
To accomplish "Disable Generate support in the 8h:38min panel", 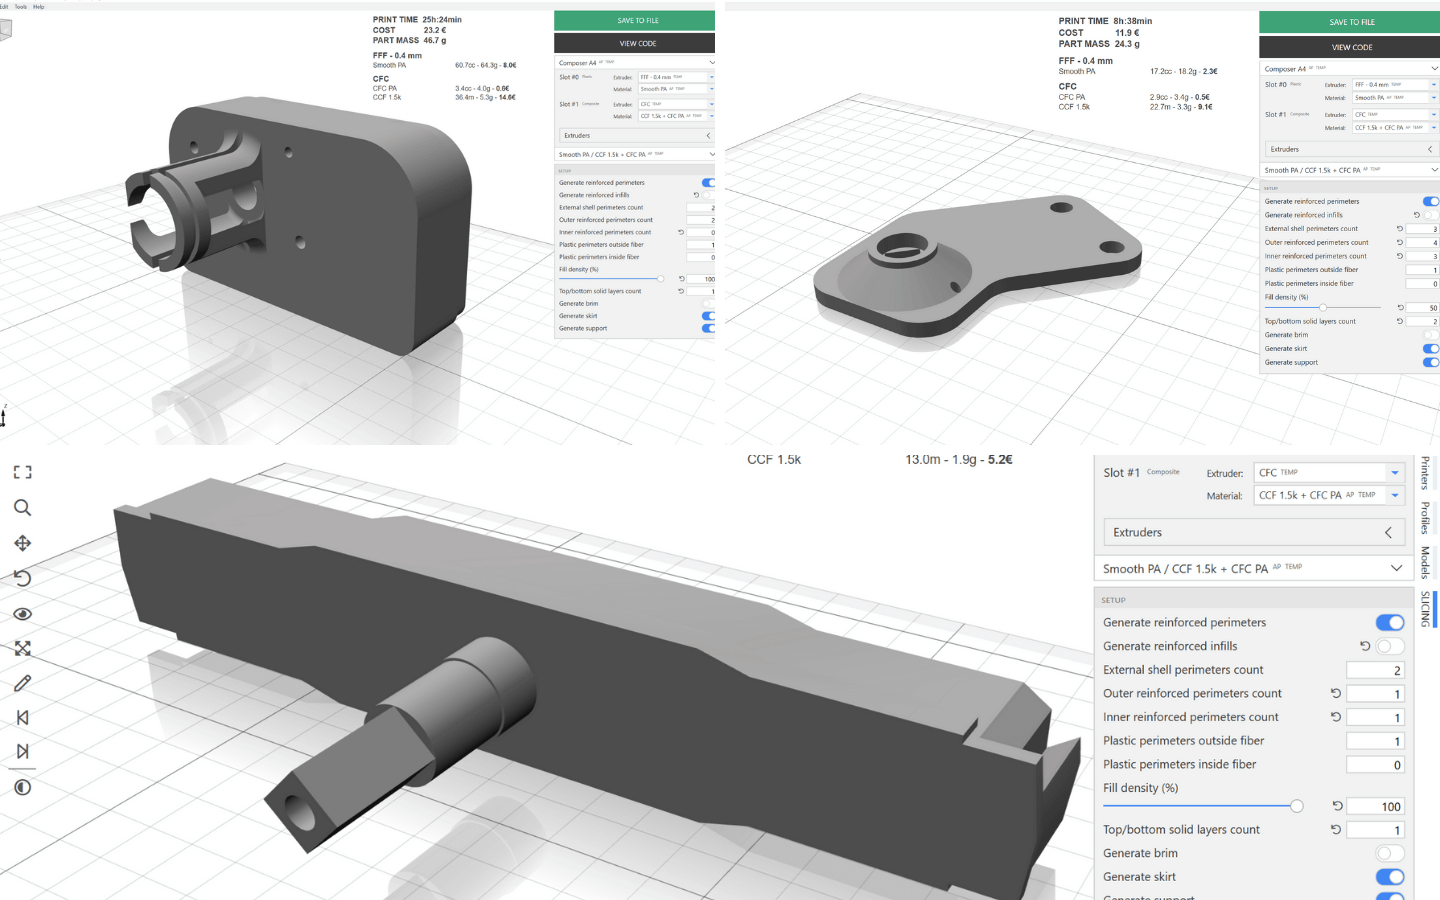I will (x=1431, y=362).
